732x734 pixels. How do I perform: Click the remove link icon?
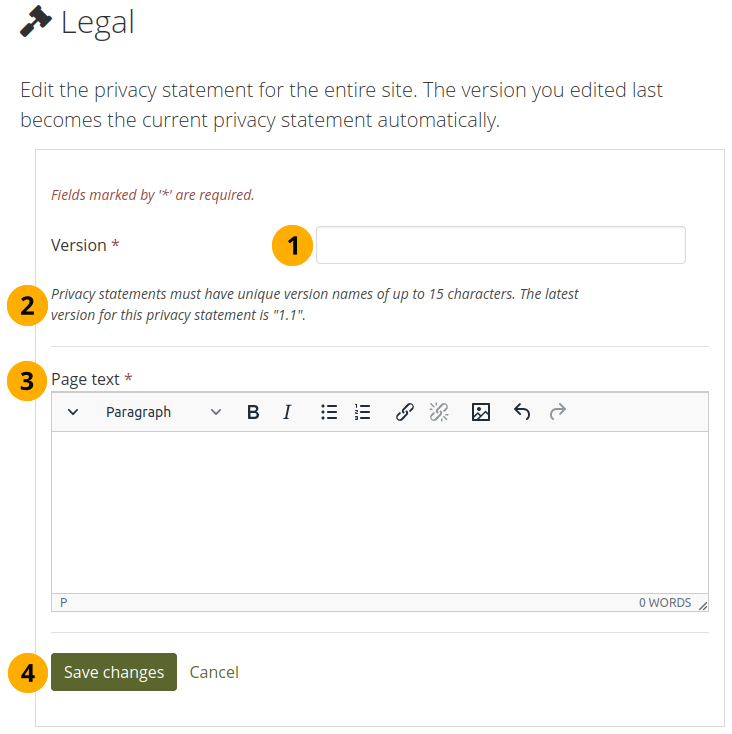pyautogui.click(x=439, y=412)
